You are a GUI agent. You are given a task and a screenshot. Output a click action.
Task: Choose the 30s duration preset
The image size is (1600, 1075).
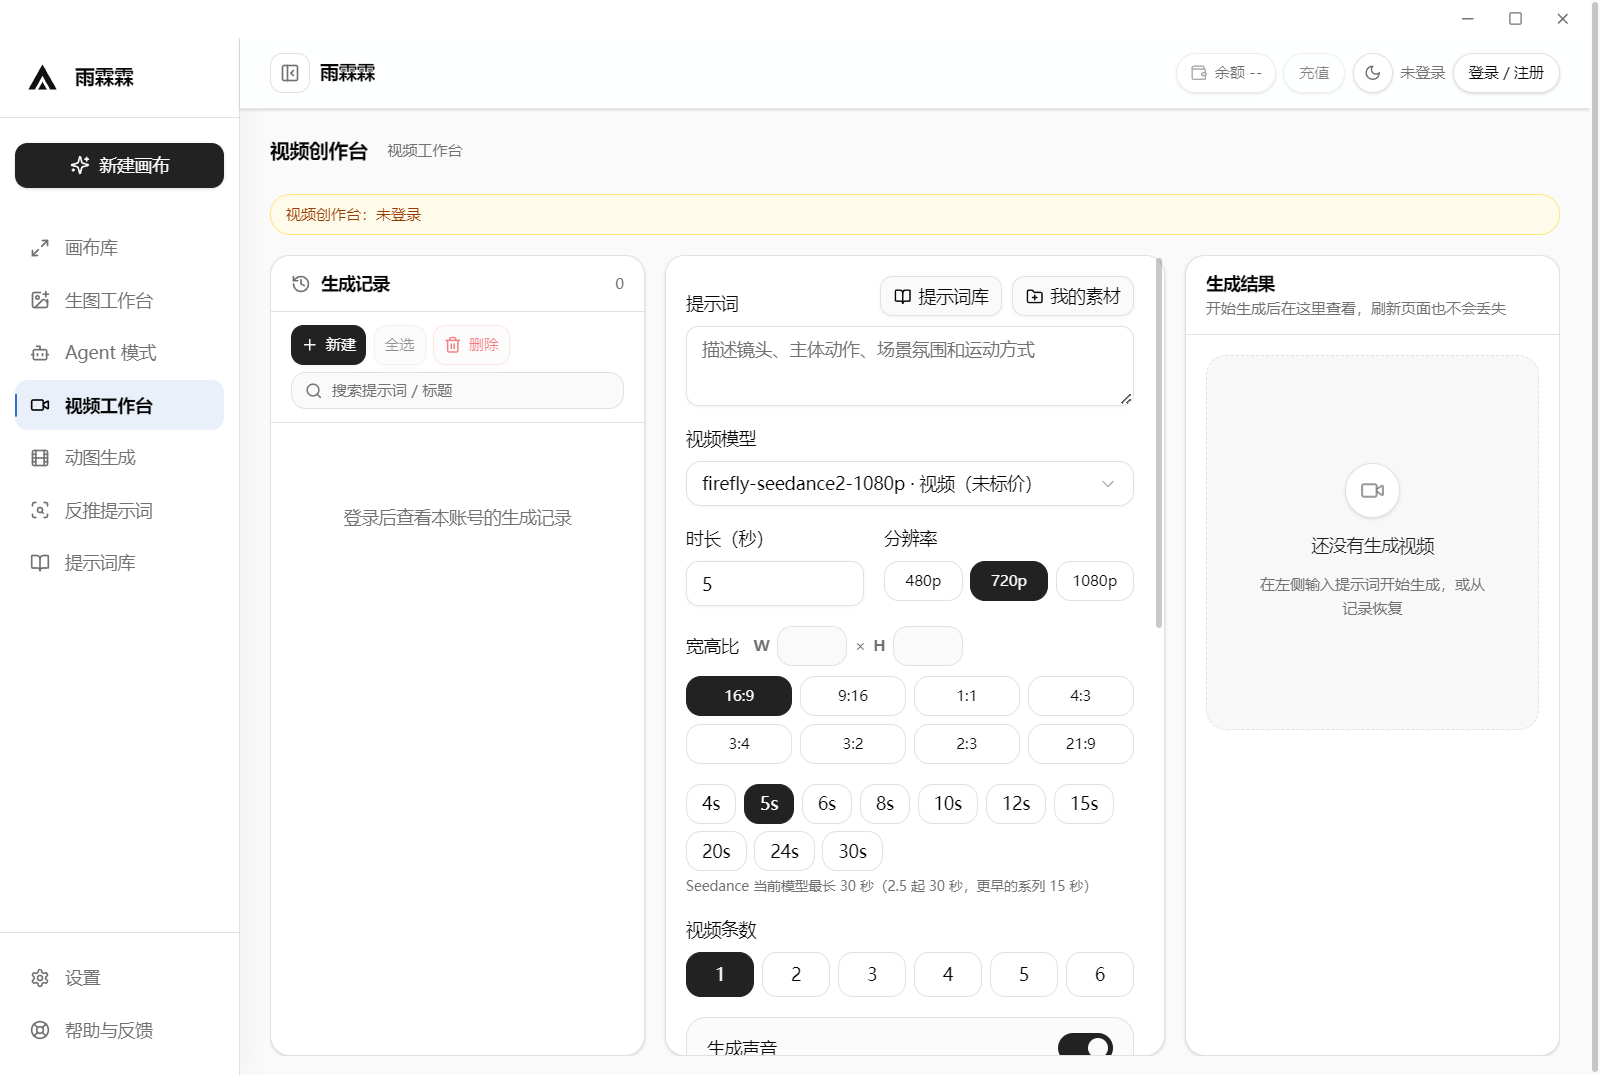coord(852,852)
